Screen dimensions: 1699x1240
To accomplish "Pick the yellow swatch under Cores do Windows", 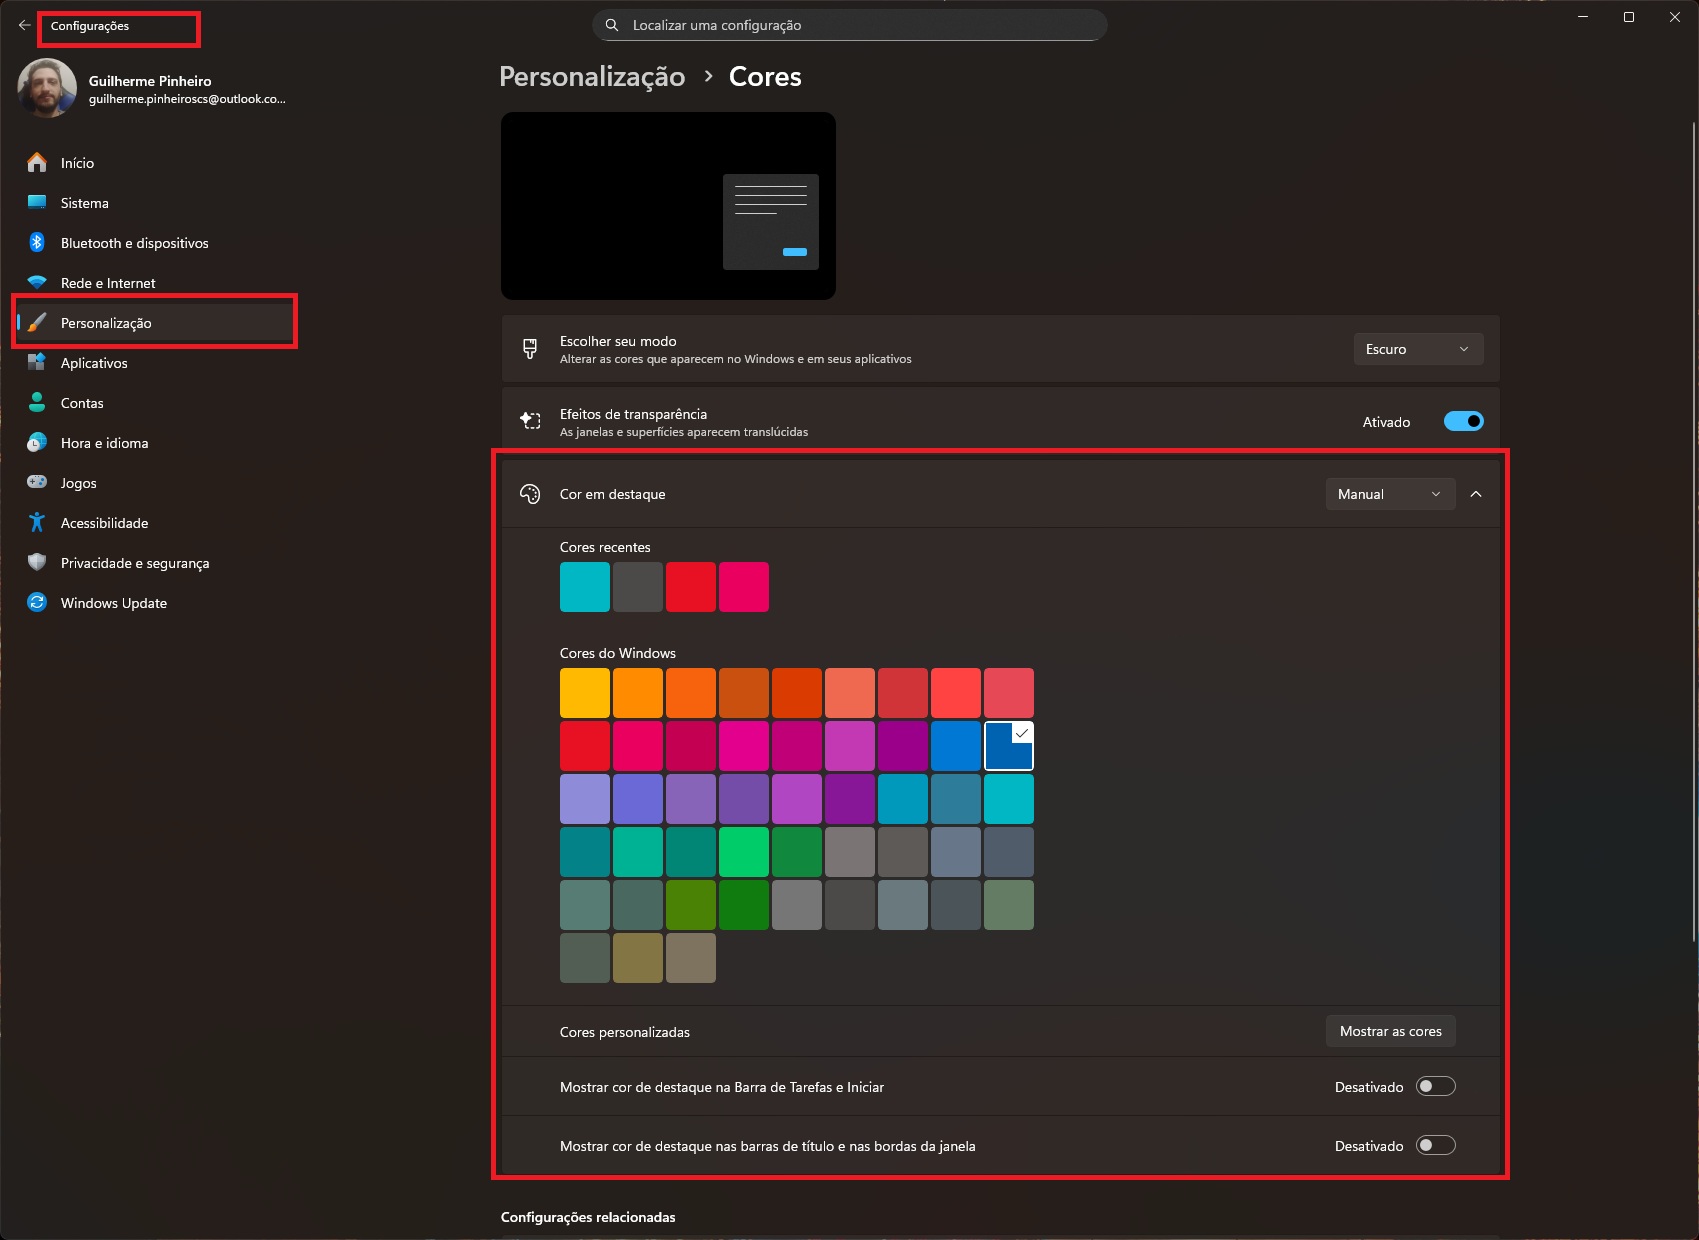I will click(x=585, y=692).
